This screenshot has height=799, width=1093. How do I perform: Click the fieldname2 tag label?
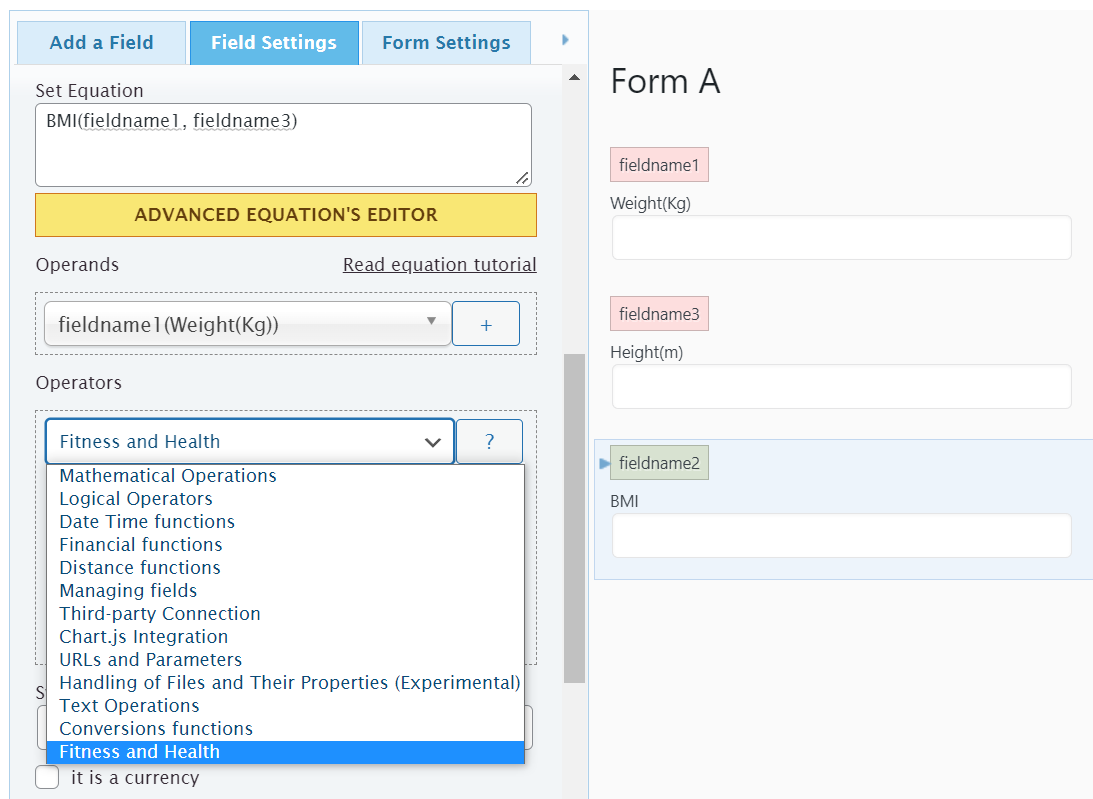pos(659,463)
